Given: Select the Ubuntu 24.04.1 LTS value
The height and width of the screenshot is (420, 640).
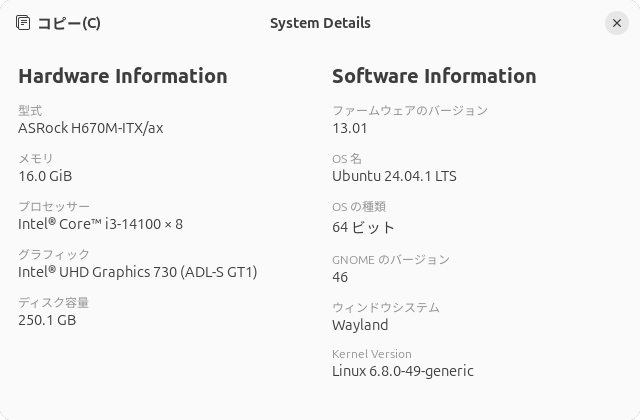Looking at the screenshot, I should 394,176.
